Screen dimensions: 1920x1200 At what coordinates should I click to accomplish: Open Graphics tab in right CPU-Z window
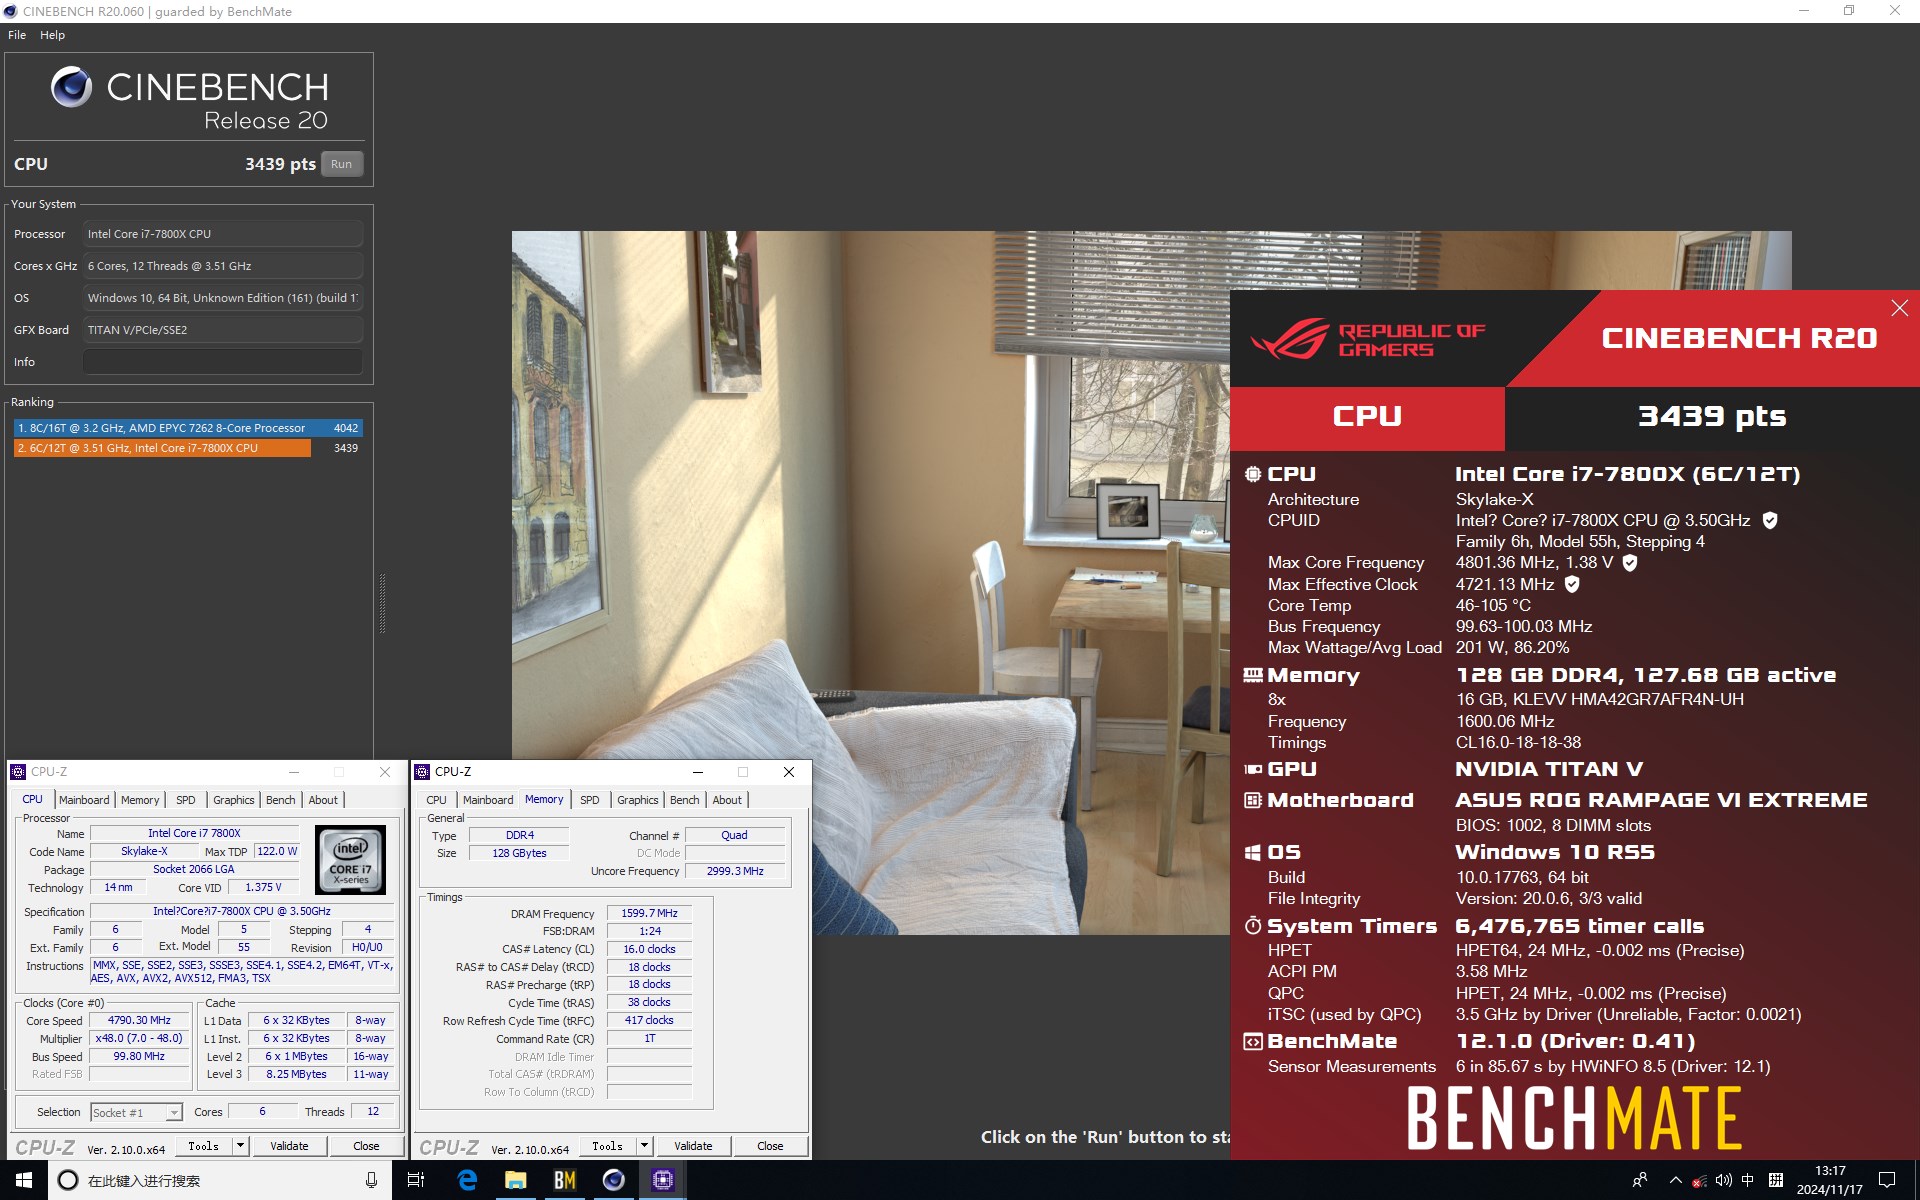pyautogui.click(x=638, y=800)
